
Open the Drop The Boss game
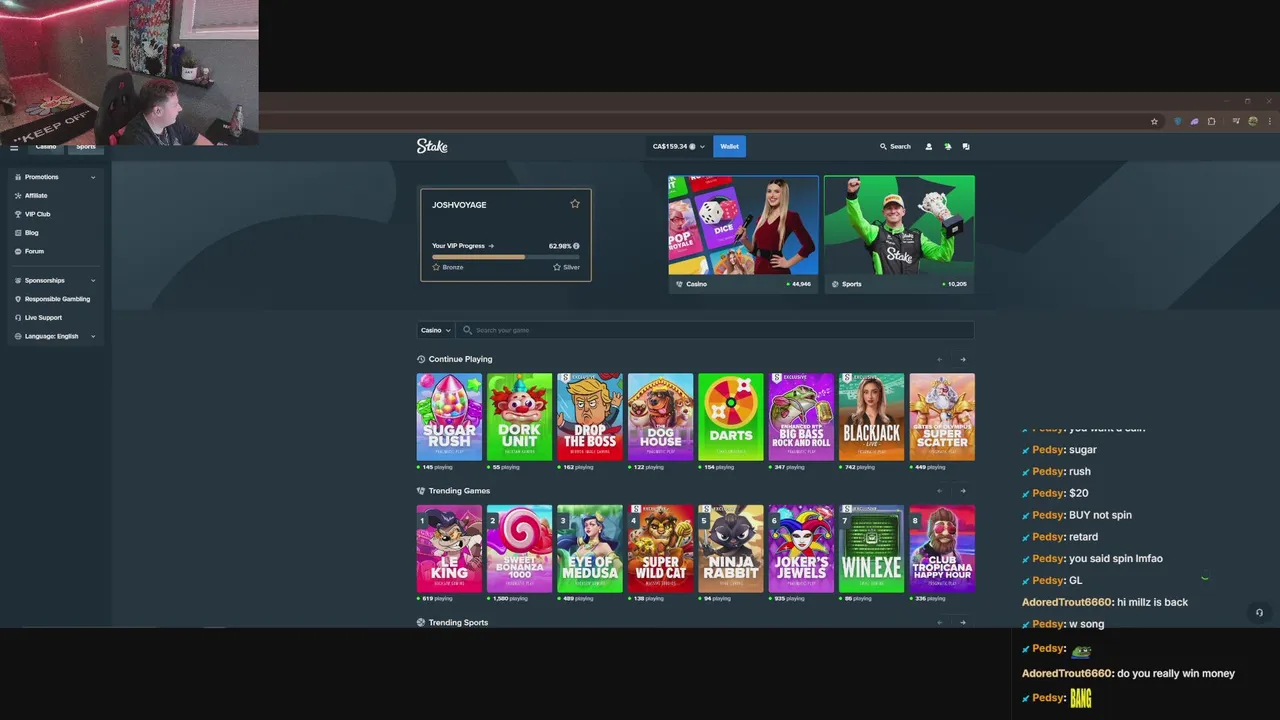pyautogui.click(x=590, y=417)
